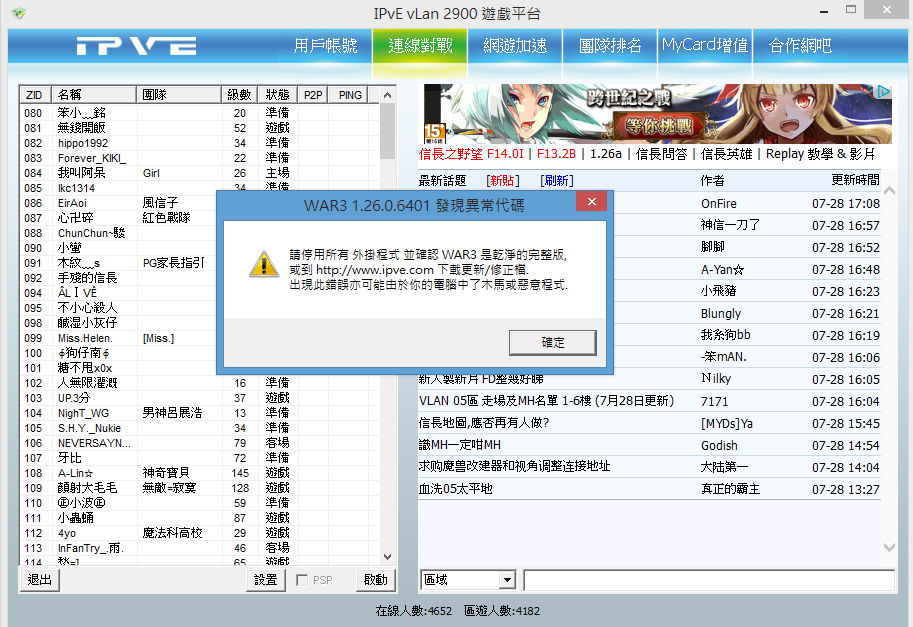Click the topics list scroll up arrow

tap(889, 190)
